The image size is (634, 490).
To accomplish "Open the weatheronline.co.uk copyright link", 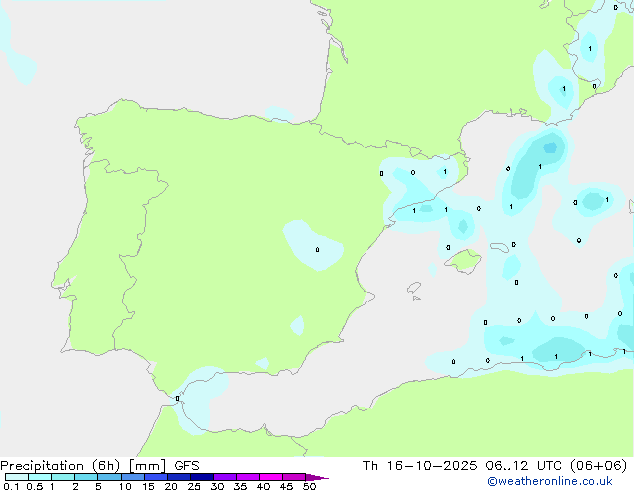I will (550, 481).
